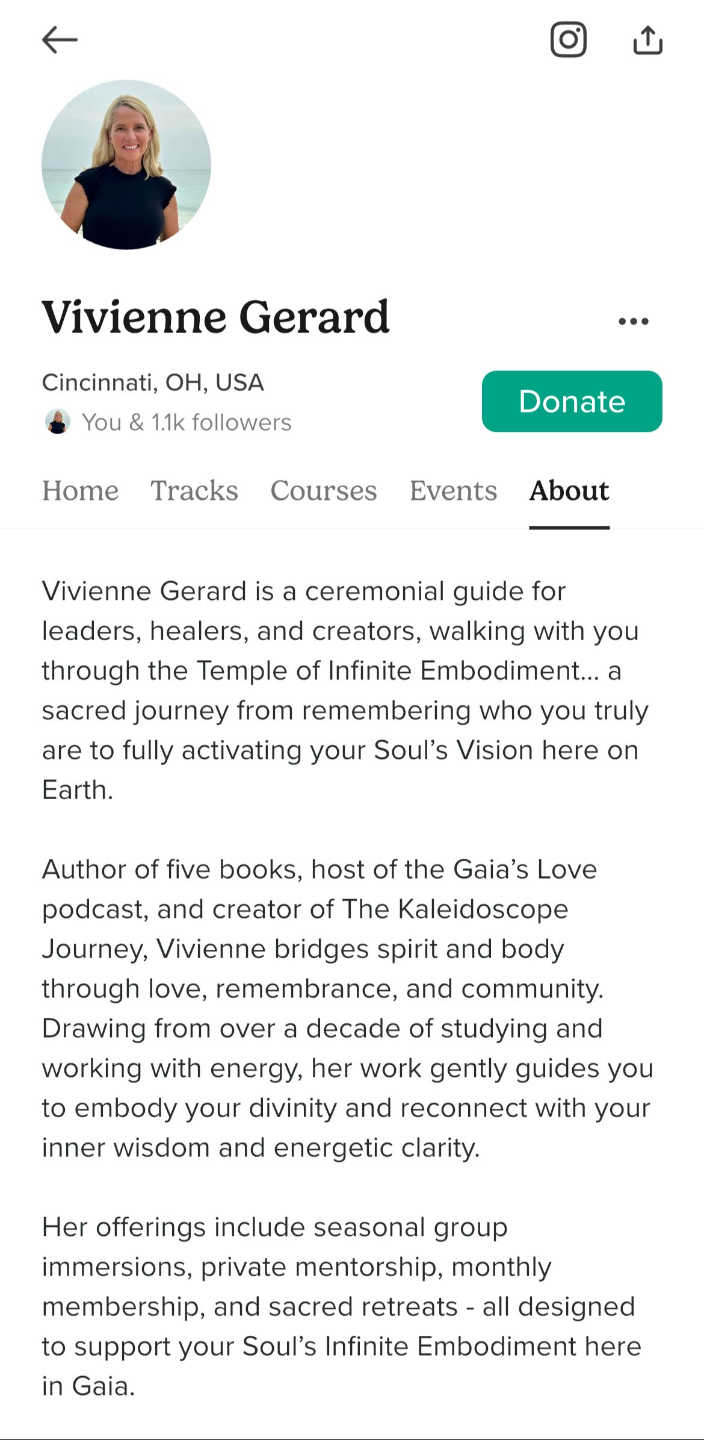The image size is (704, 1440).
Task: Tap the sentence starting 'Drawing from over'
Action: (348, 1088)
